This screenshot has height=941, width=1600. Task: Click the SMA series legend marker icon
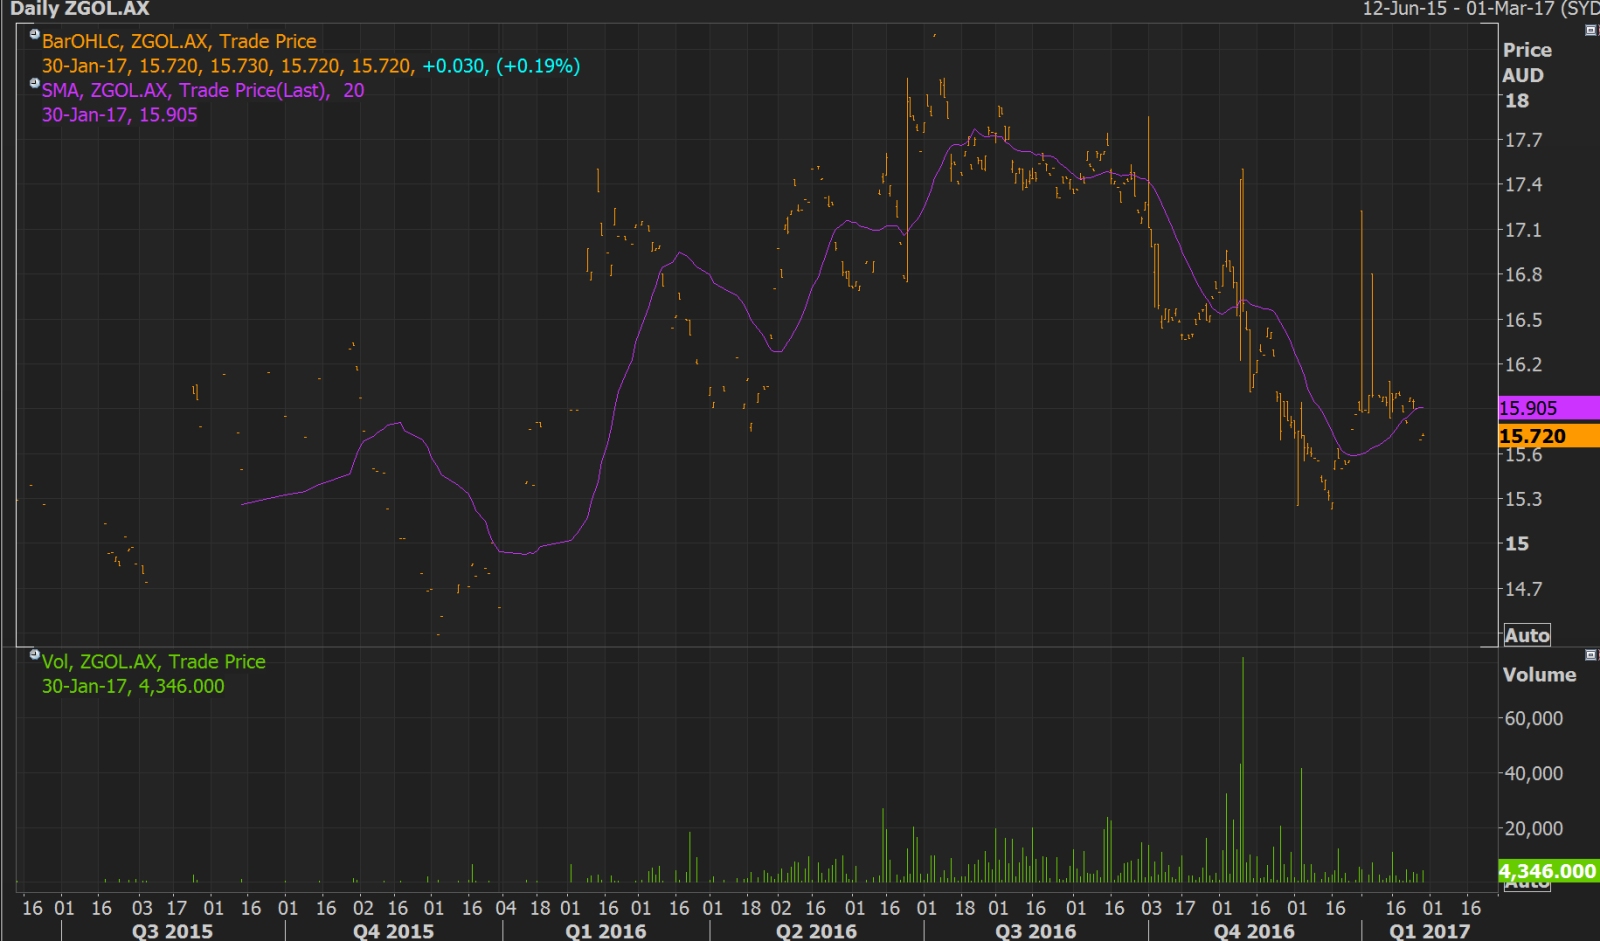point(35,84)
